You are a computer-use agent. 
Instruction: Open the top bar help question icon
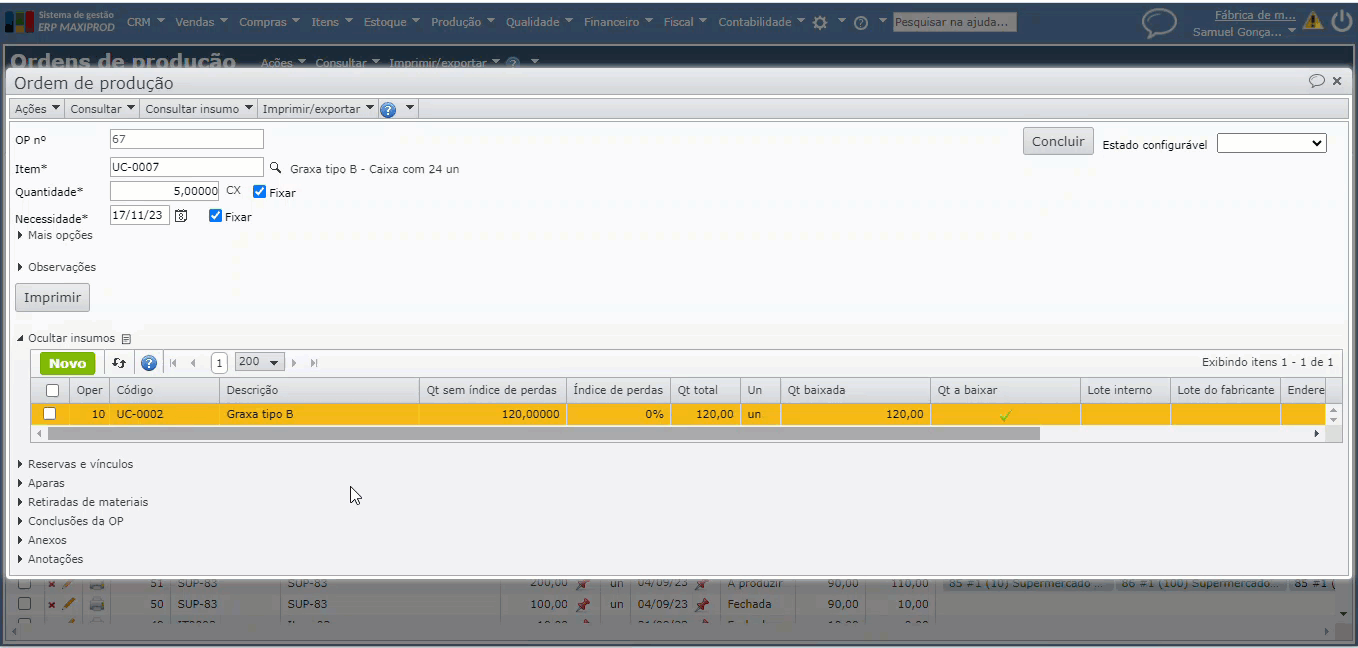pyautogui.click(x=860, y=22)
